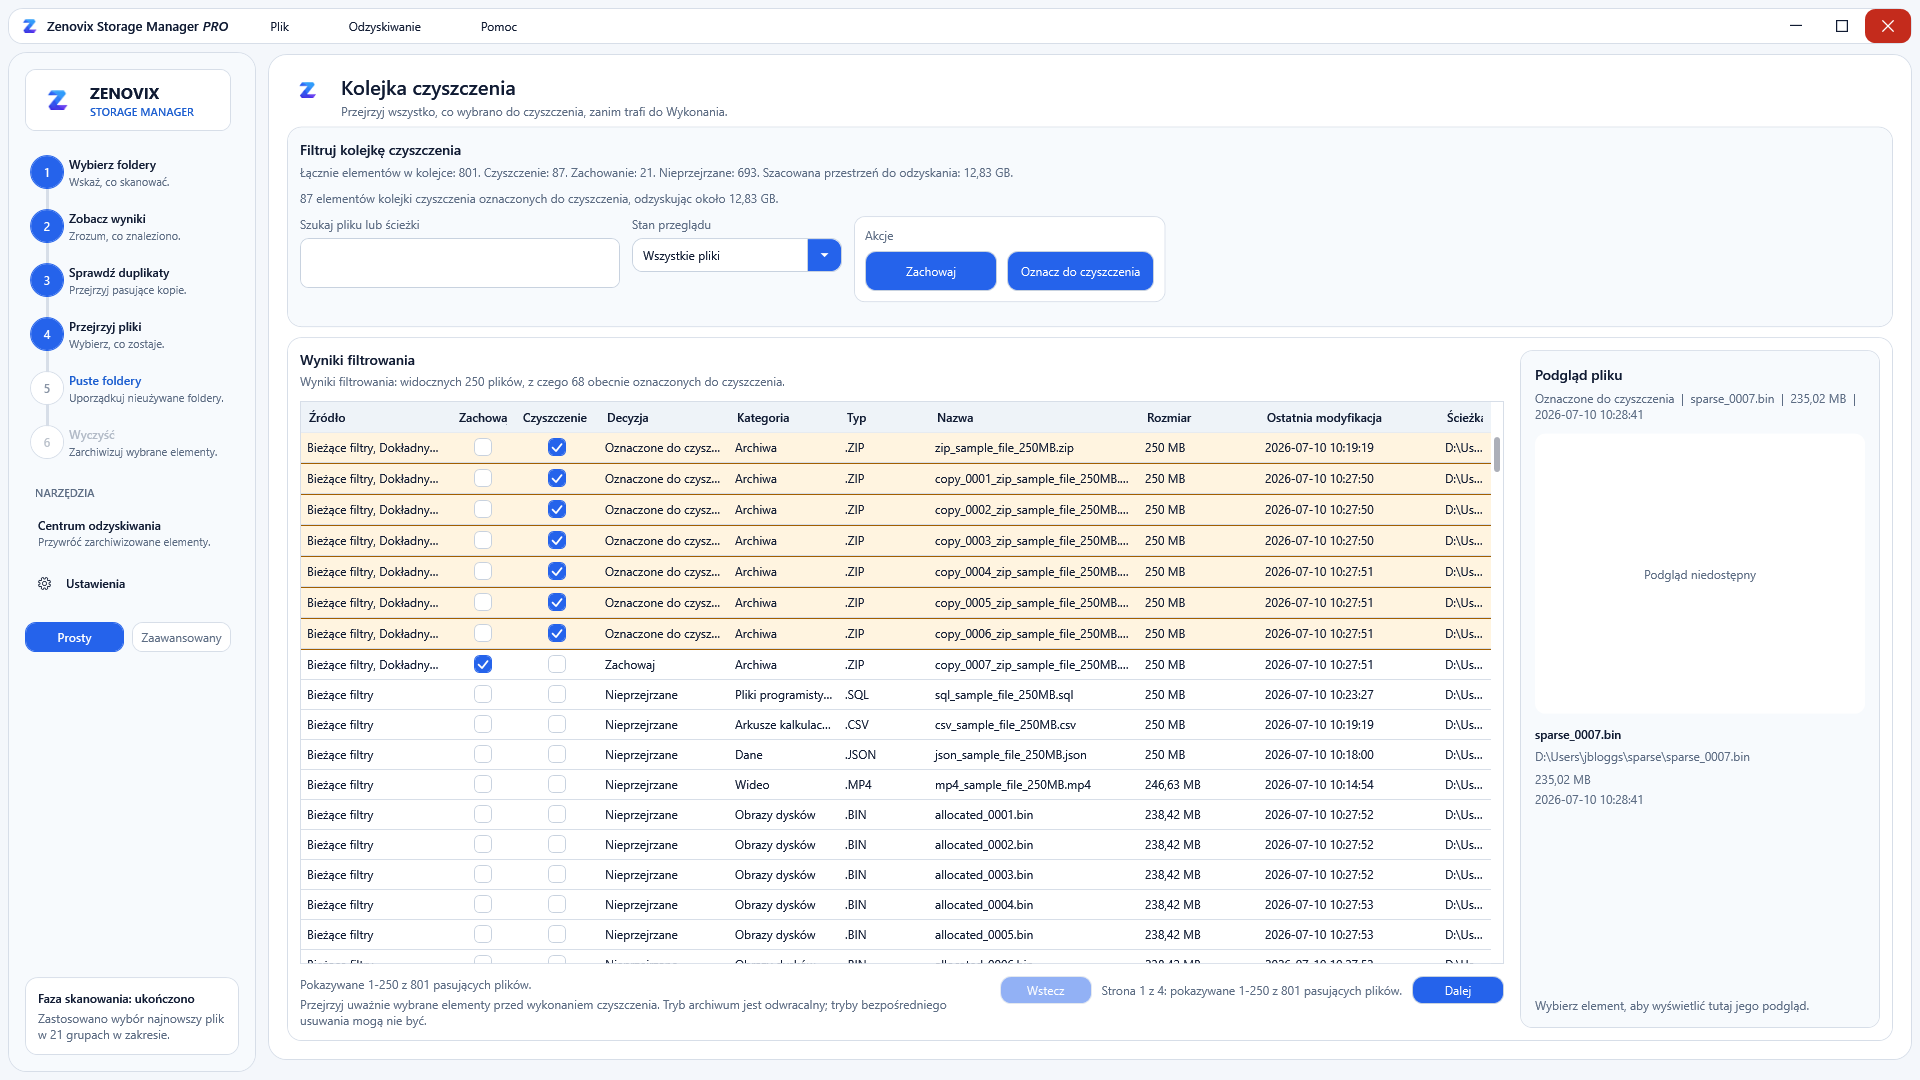
Task: Click the Zenovix logo in the sidebar card
Action: coord(58,100)
